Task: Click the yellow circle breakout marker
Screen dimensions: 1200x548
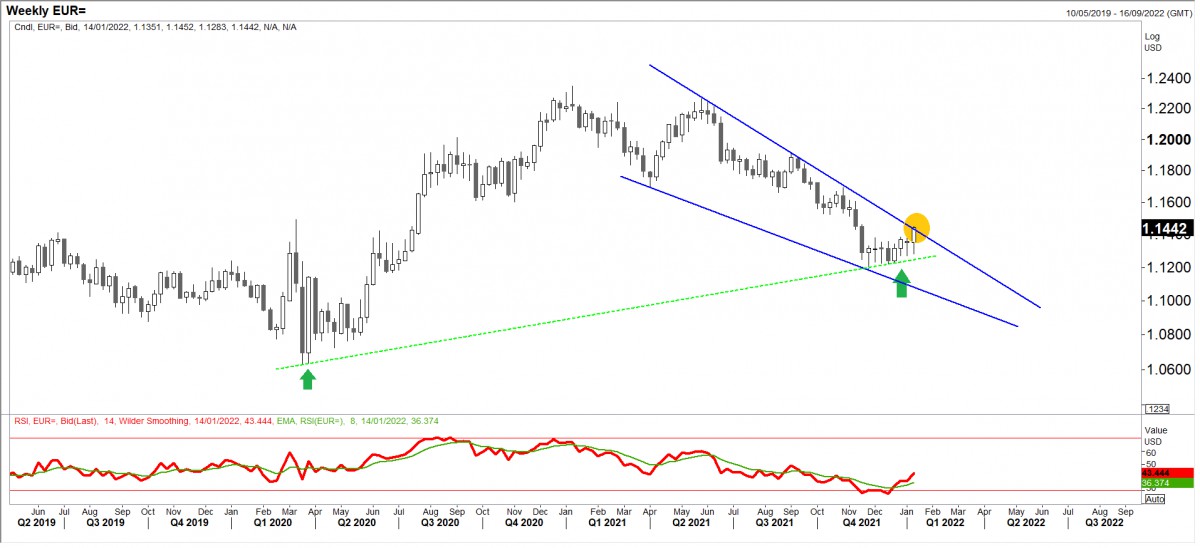Action: point(916,226)
